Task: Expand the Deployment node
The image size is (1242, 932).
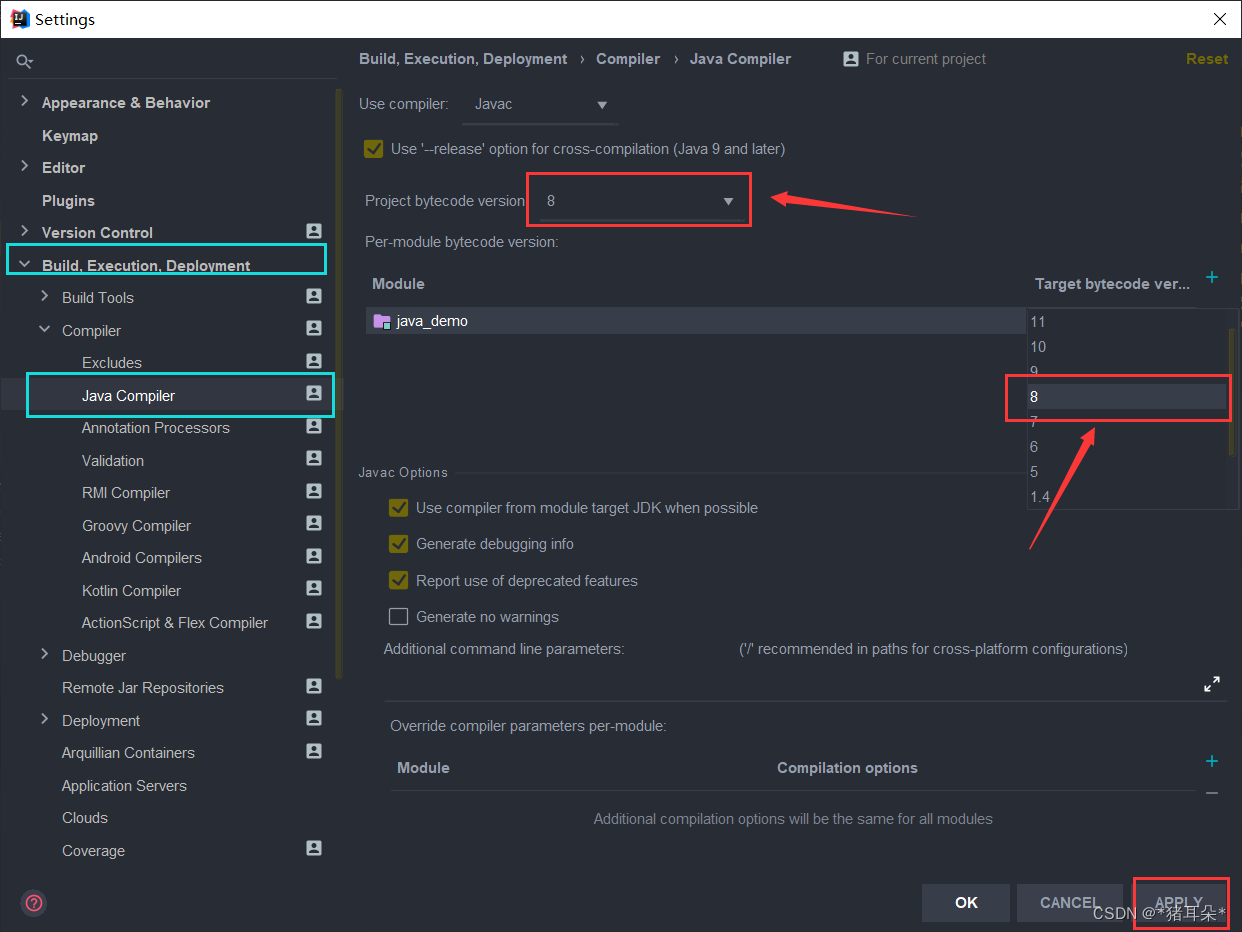Action: pos(45,719)
